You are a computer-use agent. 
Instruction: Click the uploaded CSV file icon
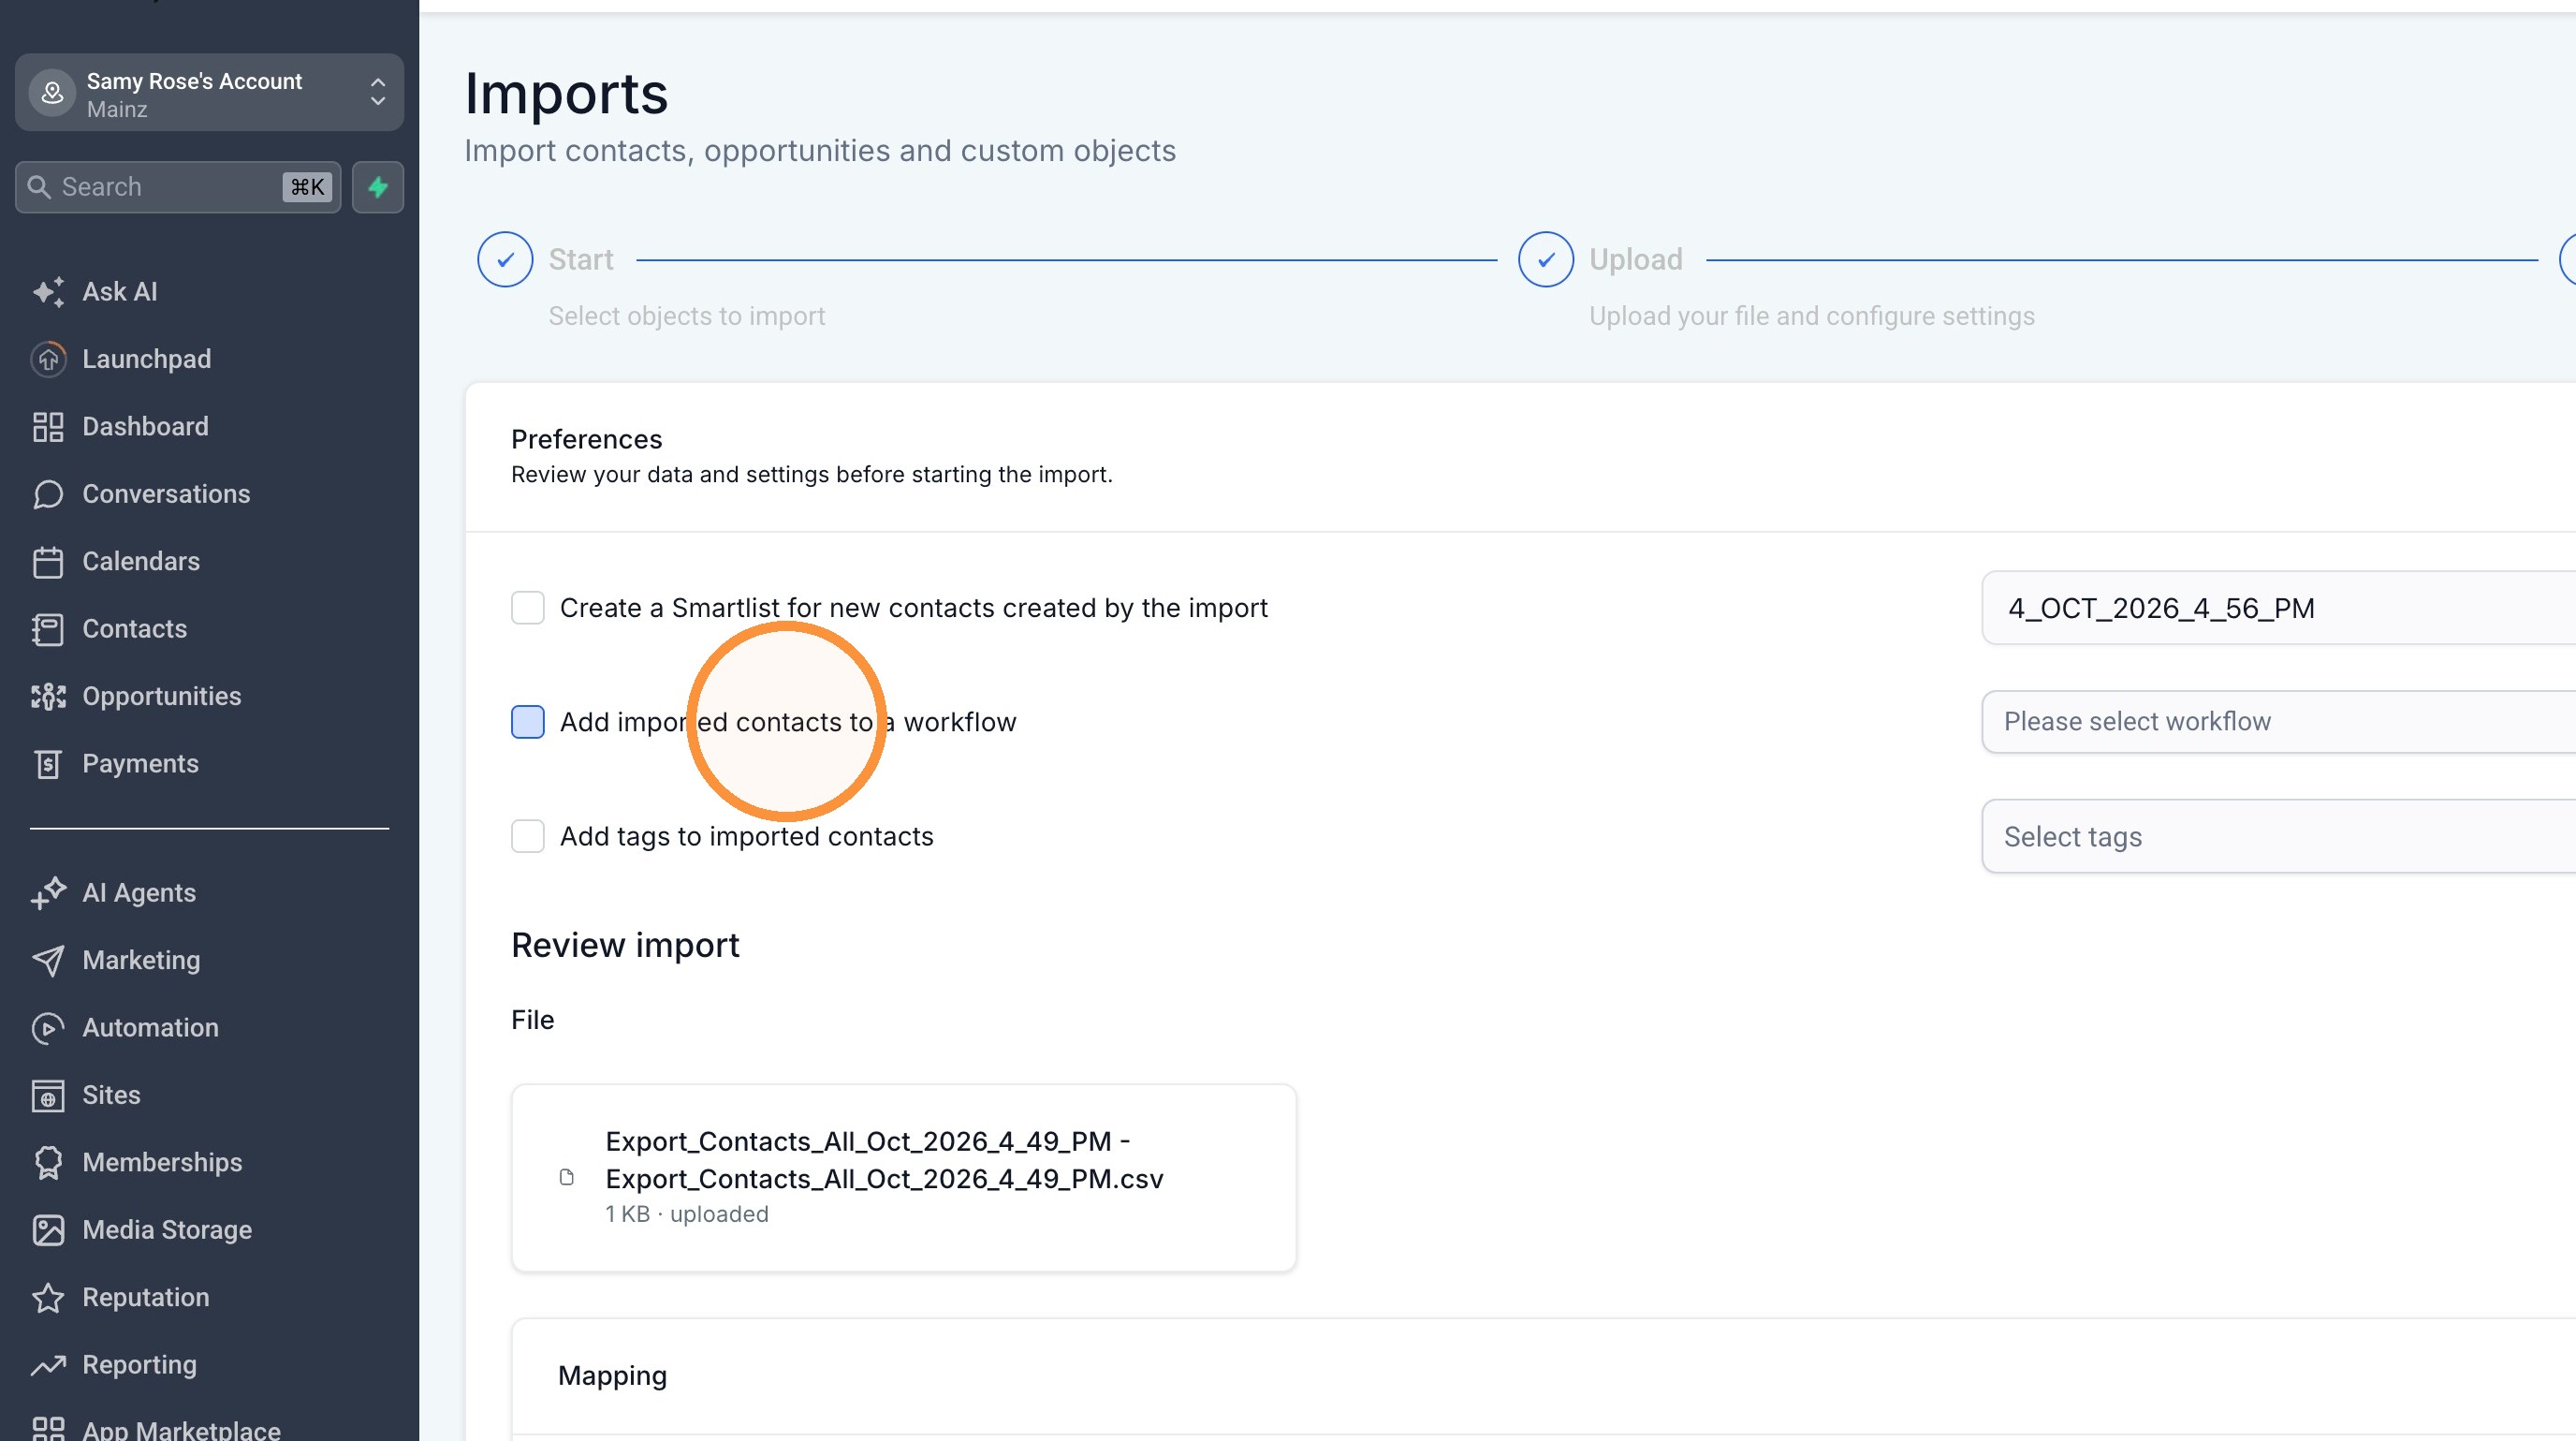566,1177
